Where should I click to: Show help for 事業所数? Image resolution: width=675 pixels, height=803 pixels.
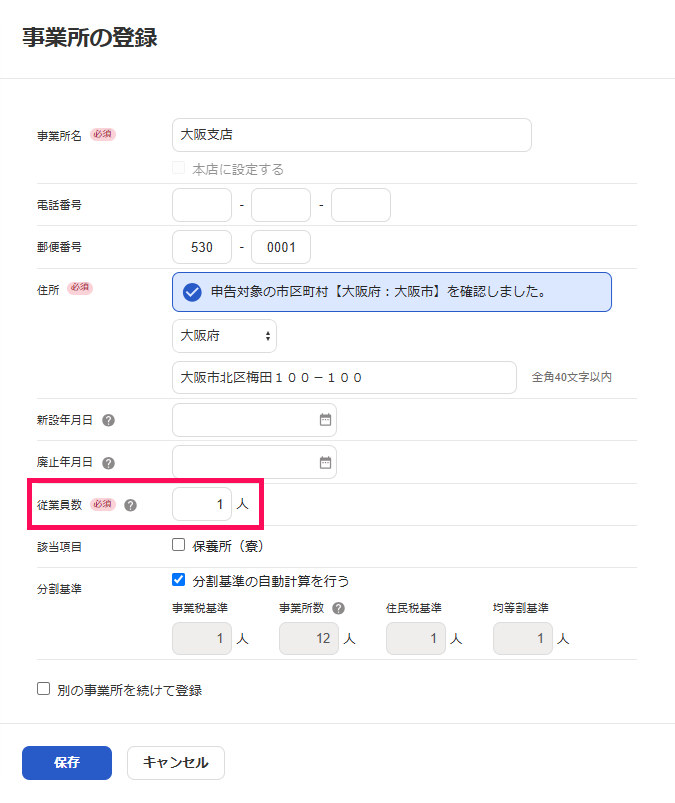(338, 608)
